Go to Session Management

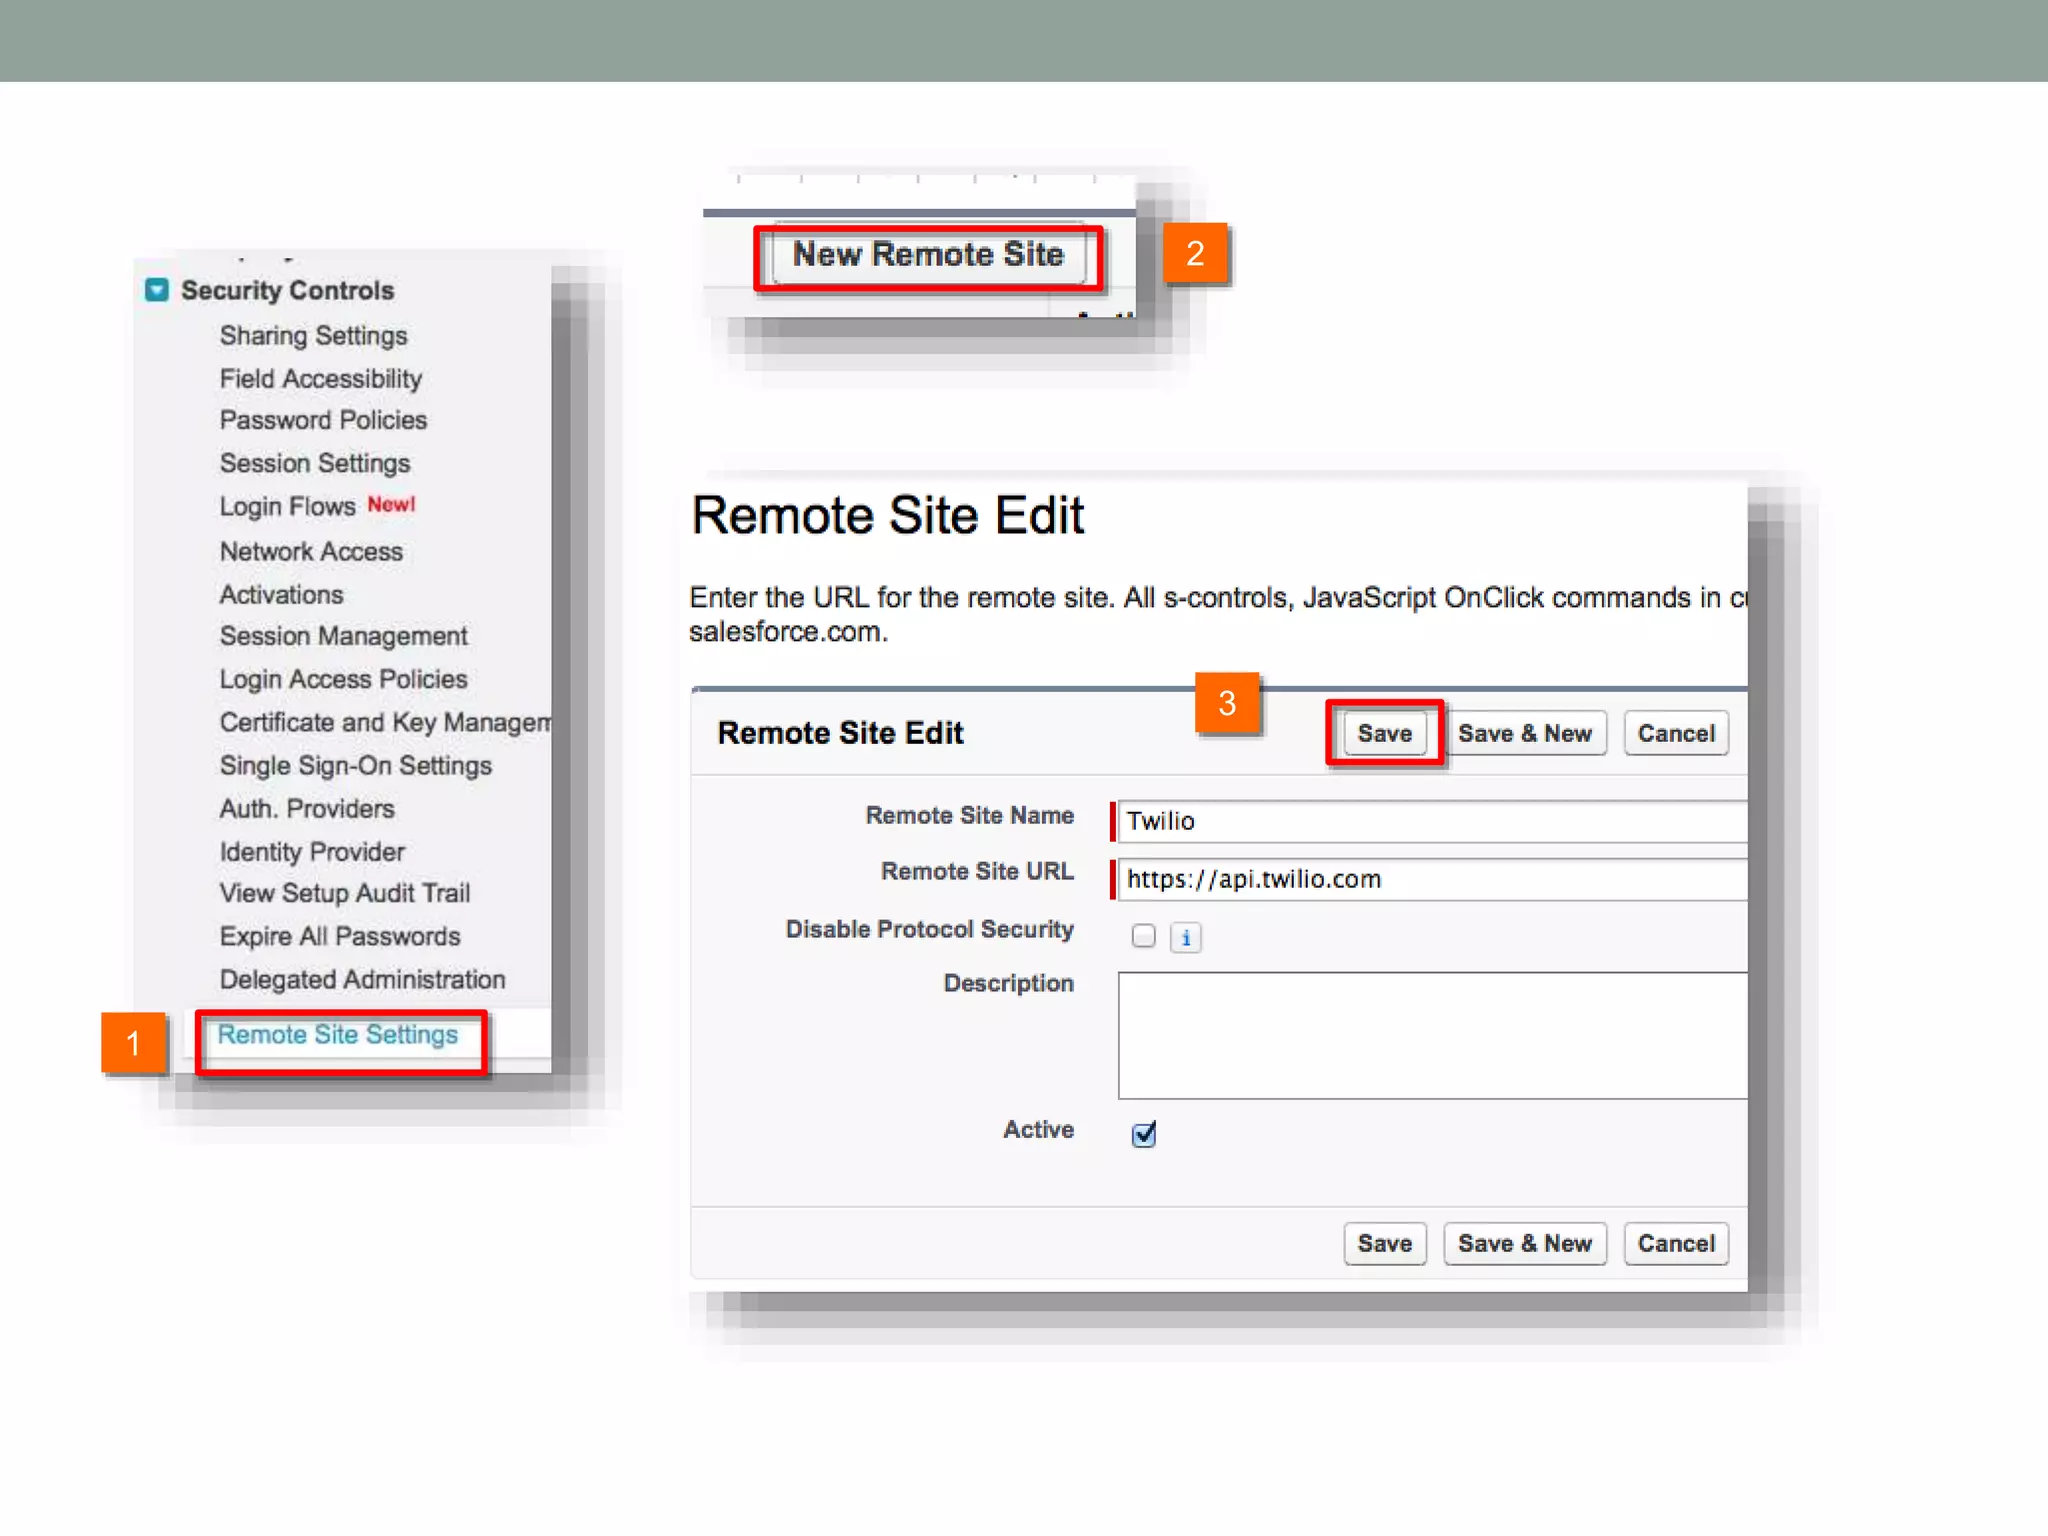pos(343,636)
